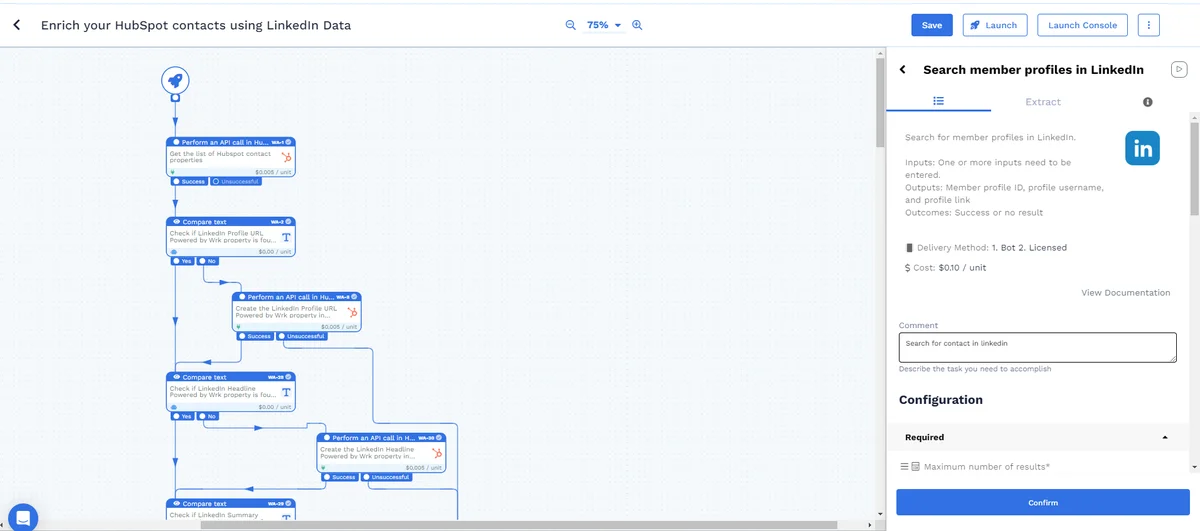Click Success outcome of Create LinkedIn Profile URL node
Image resolution: width=1200 pixels, height=531 pixels.
pos(255,336)
